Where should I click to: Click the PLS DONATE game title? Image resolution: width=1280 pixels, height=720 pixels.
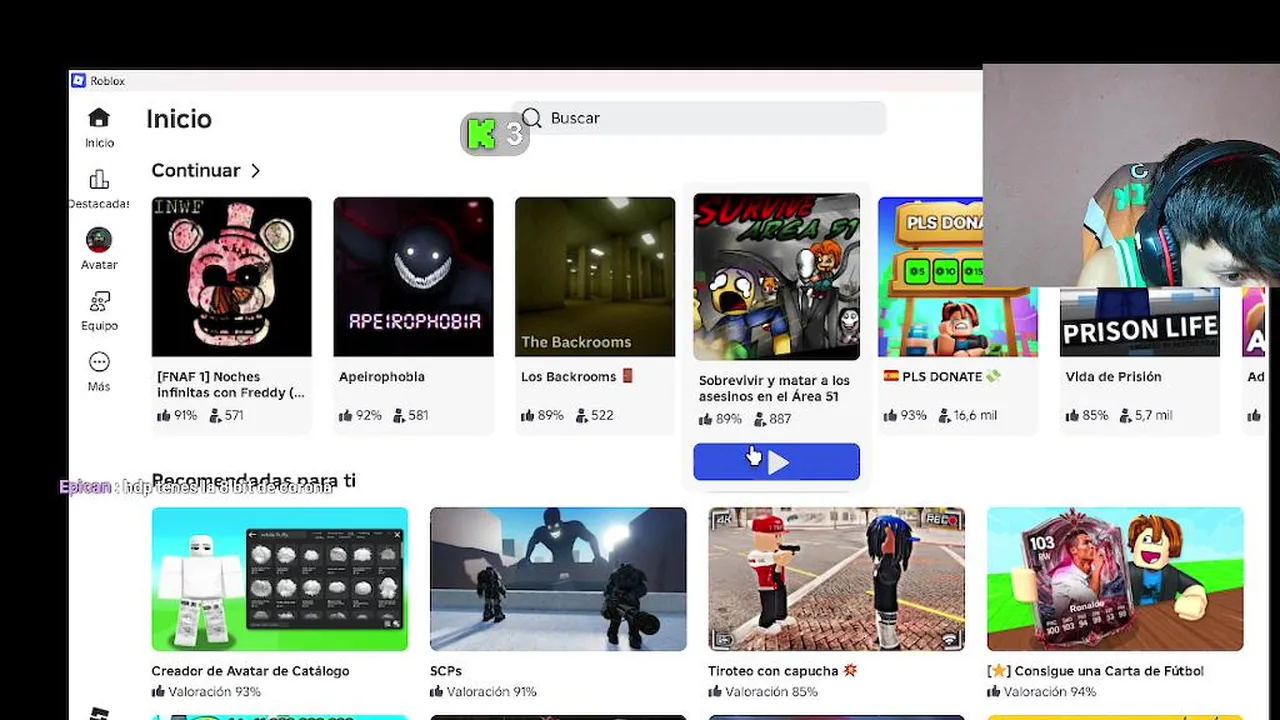pos(942,377)
